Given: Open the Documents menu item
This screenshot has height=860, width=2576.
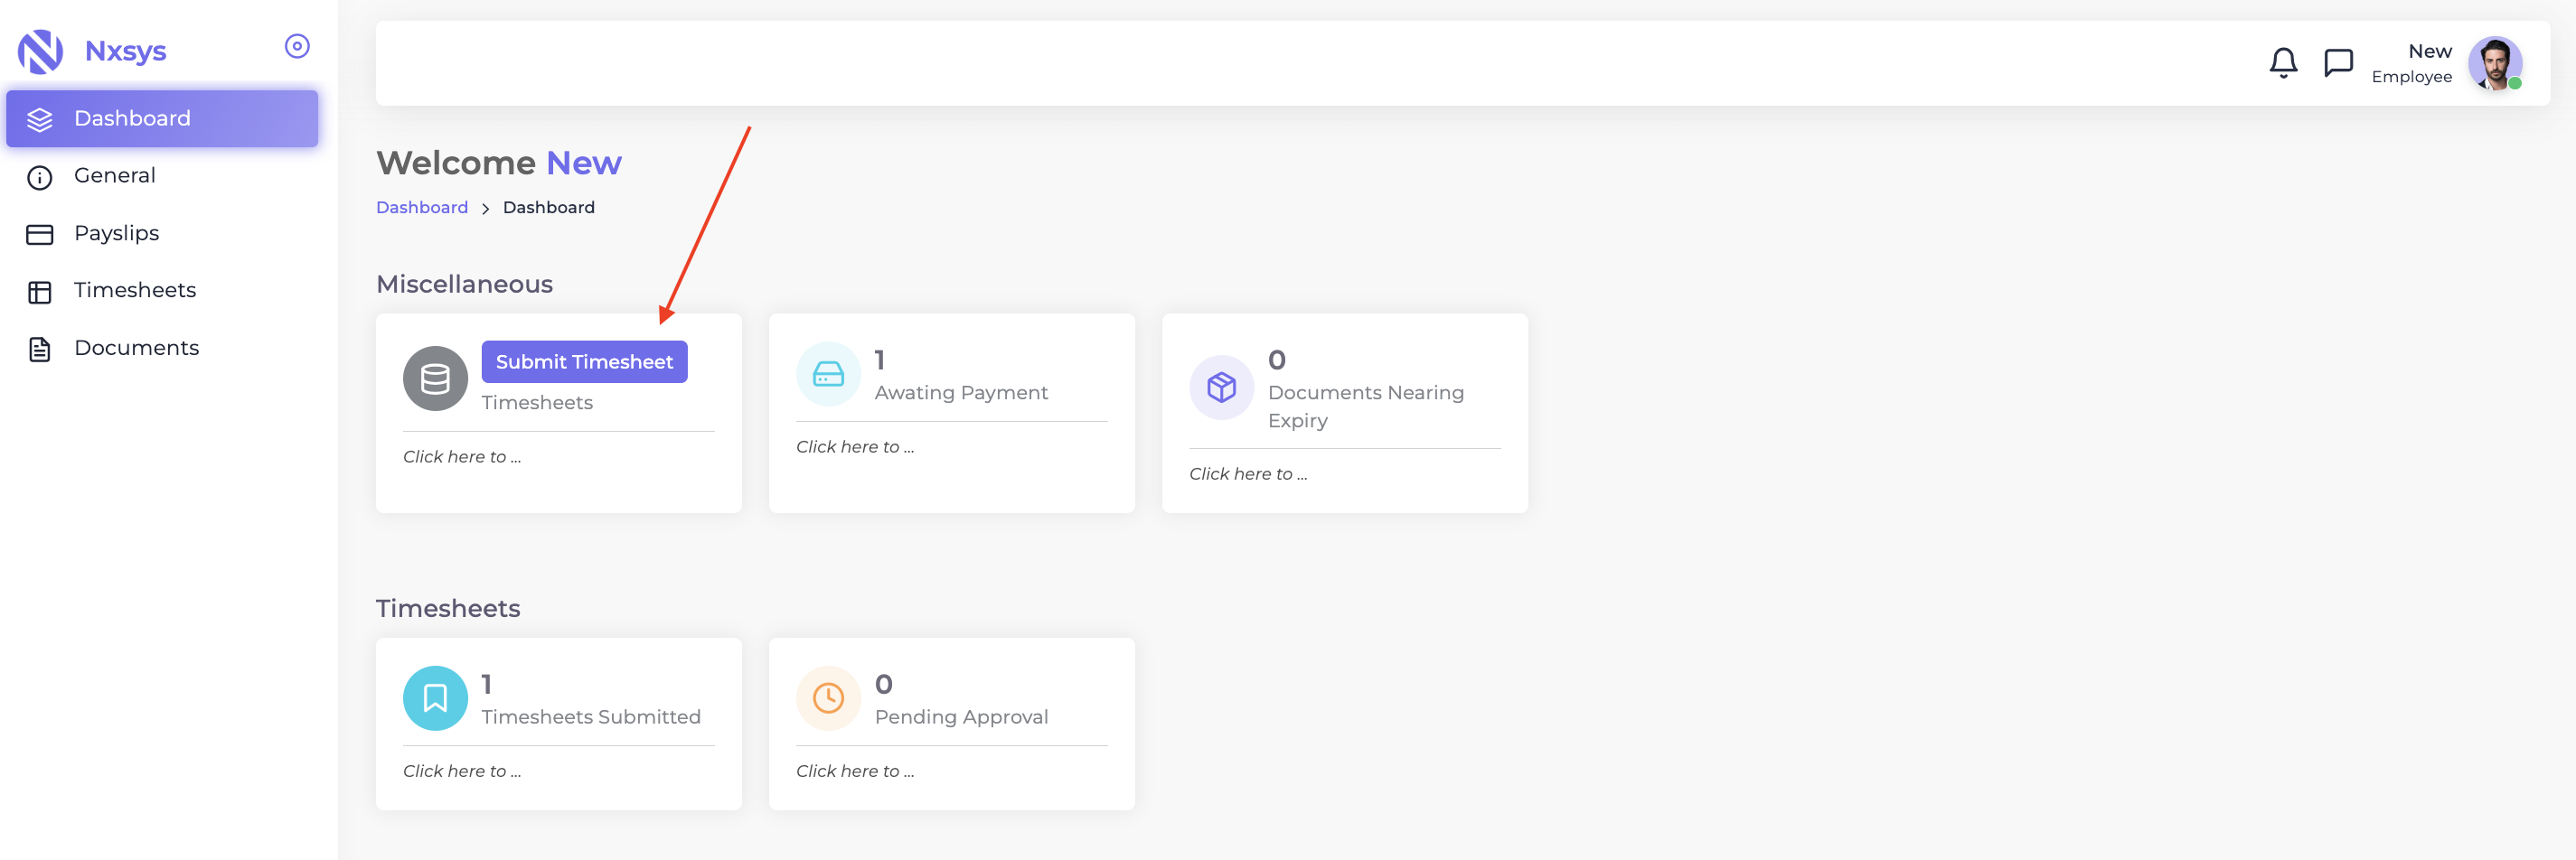Looking at the screenshot, I should pos(162,348).
